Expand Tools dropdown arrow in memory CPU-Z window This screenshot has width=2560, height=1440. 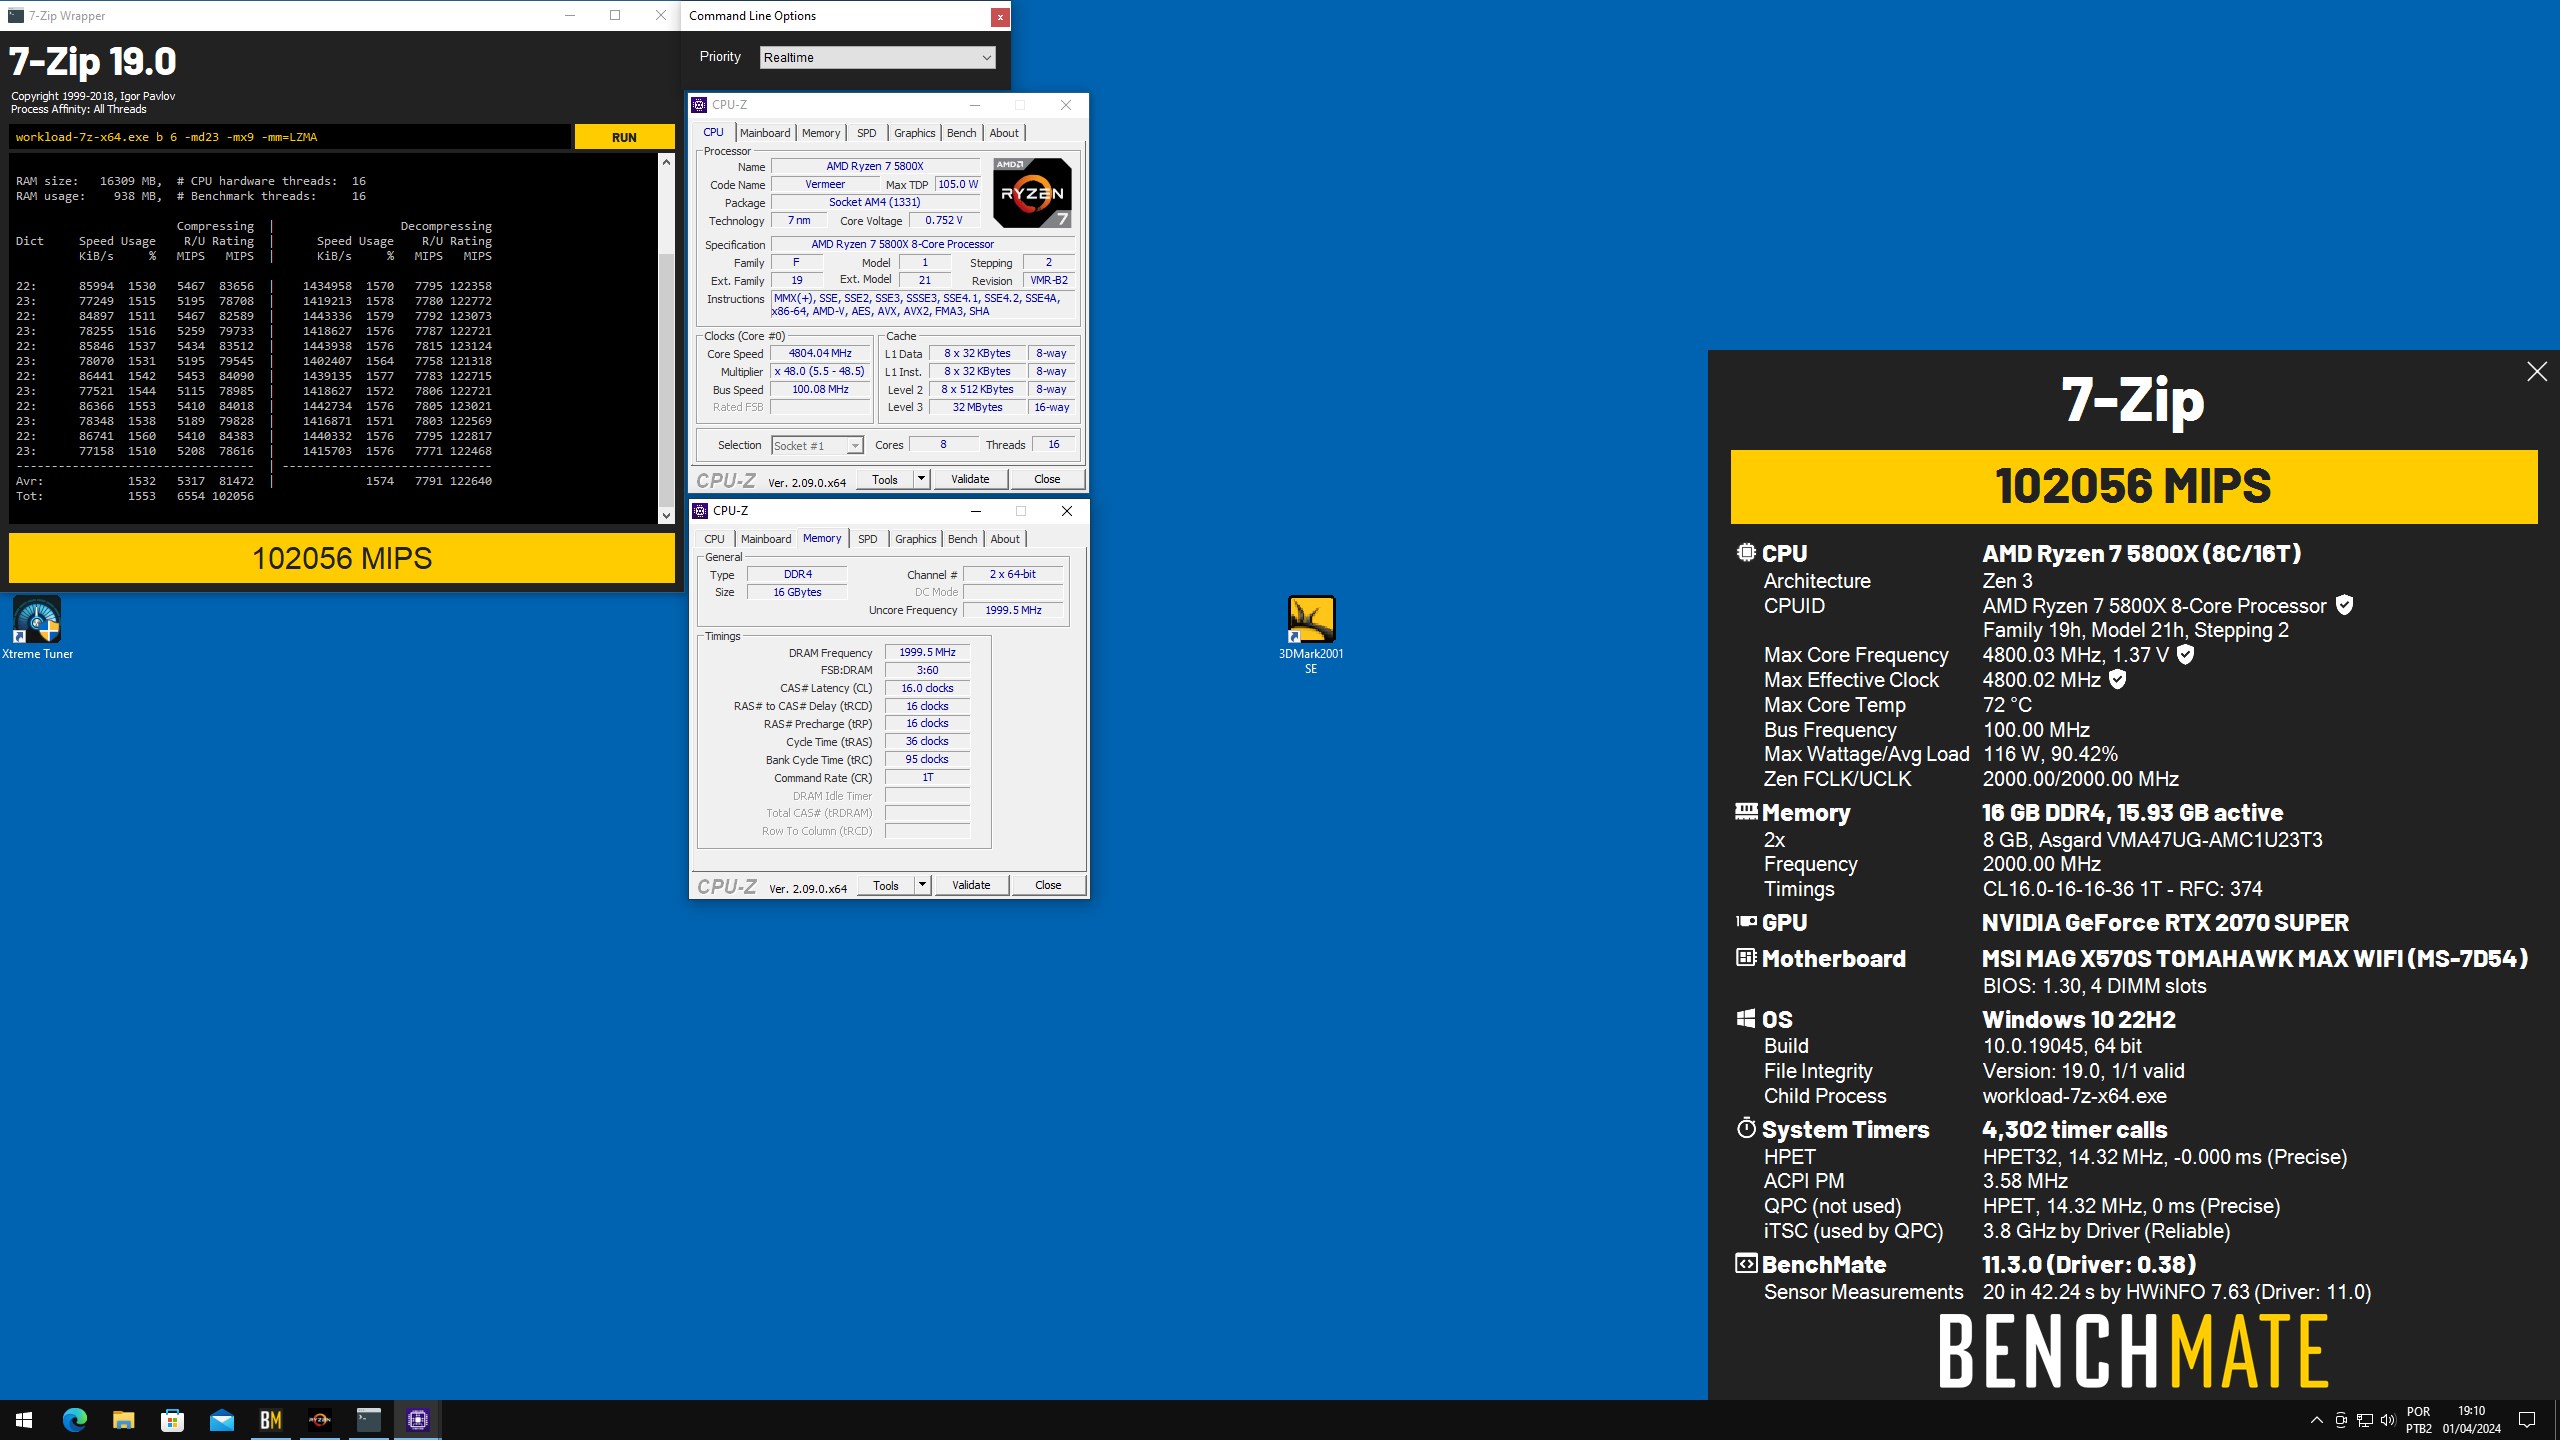pos(922,885)
